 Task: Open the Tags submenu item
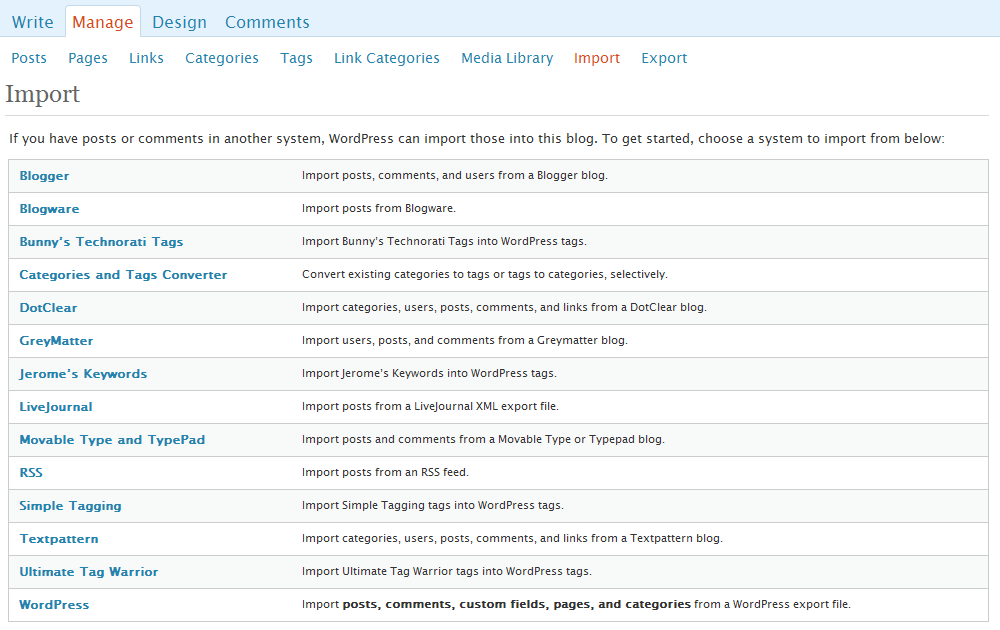[x=297, y=58]
